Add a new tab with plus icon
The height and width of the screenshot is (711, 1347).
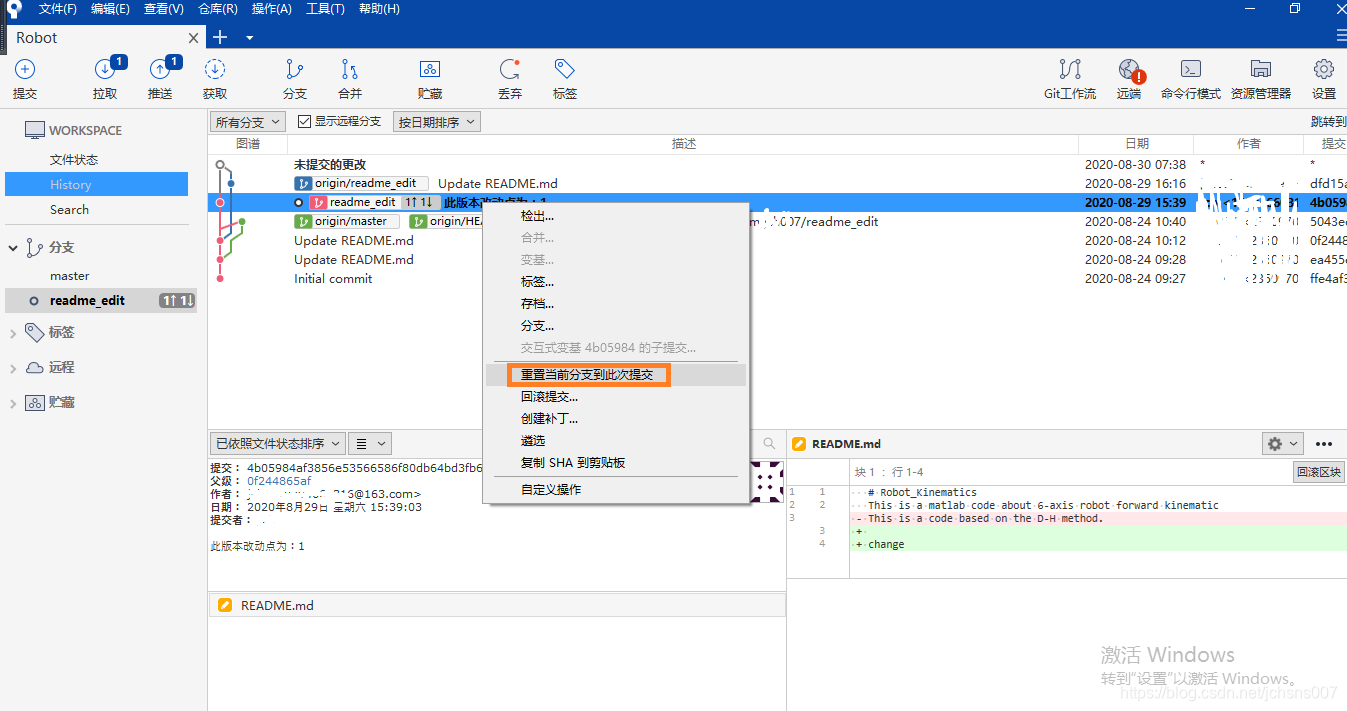220,37
